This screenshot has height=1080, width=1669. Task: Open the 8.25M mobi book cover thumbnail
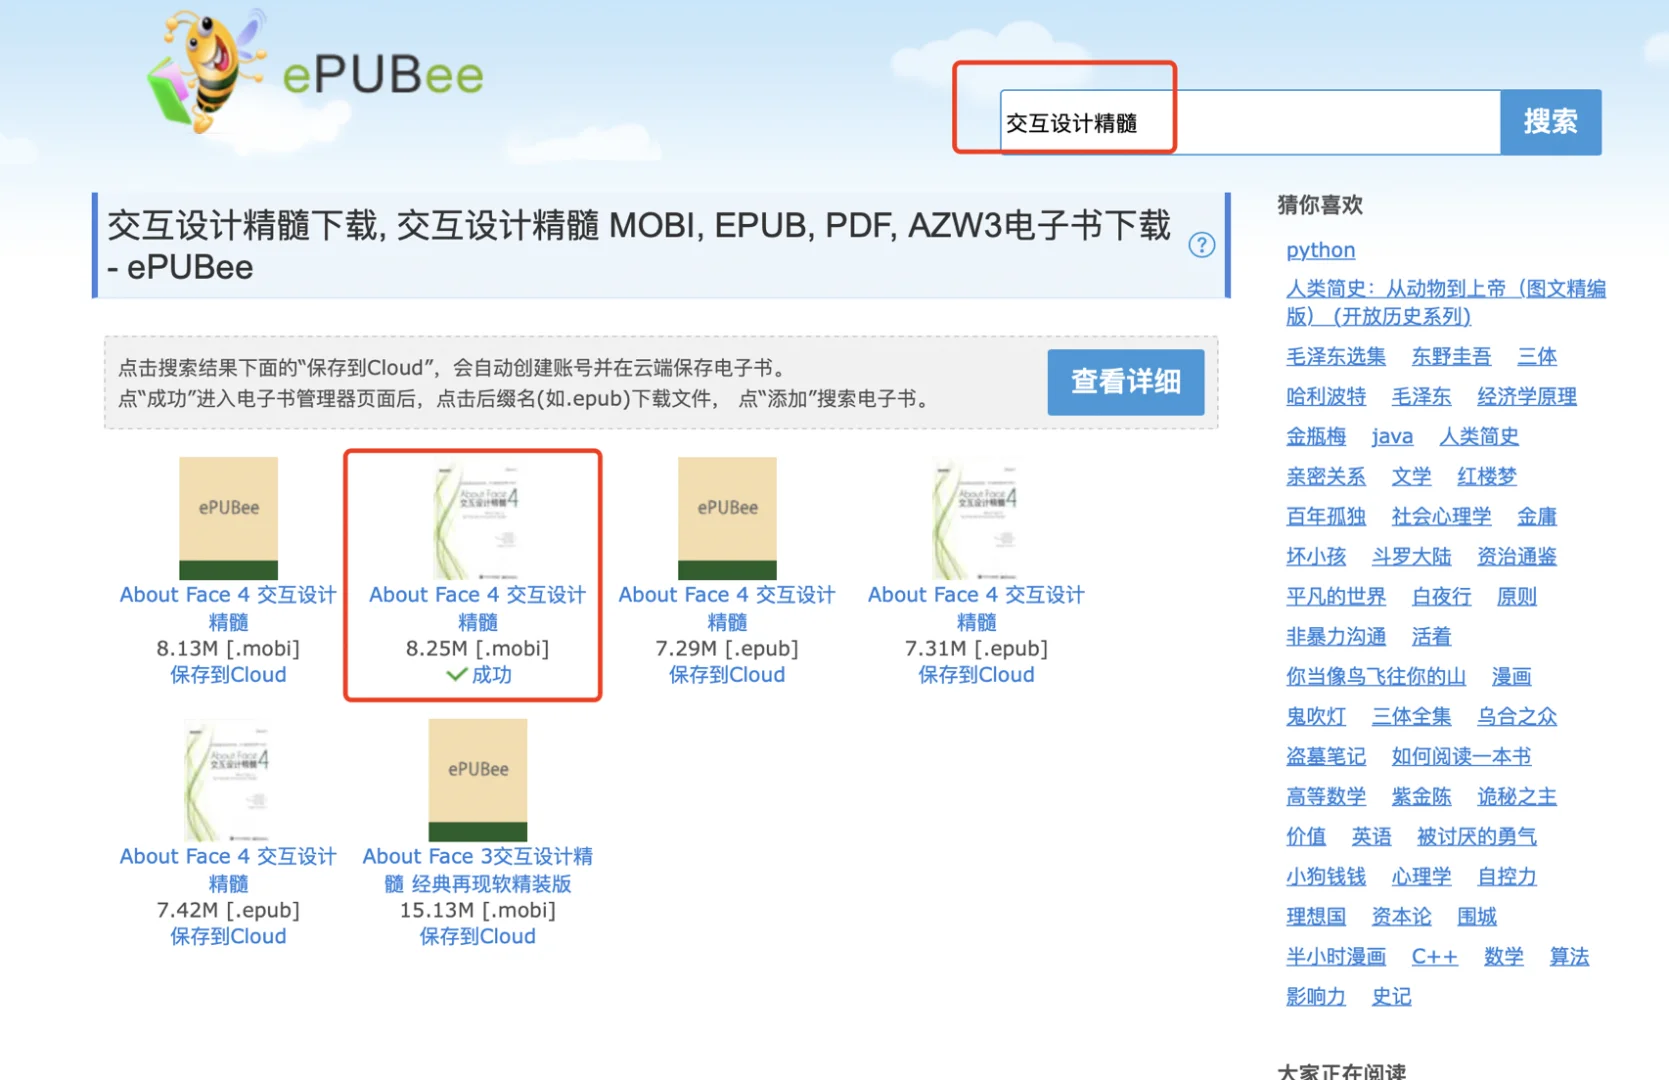pyautogui.click(x=478, y=518)
